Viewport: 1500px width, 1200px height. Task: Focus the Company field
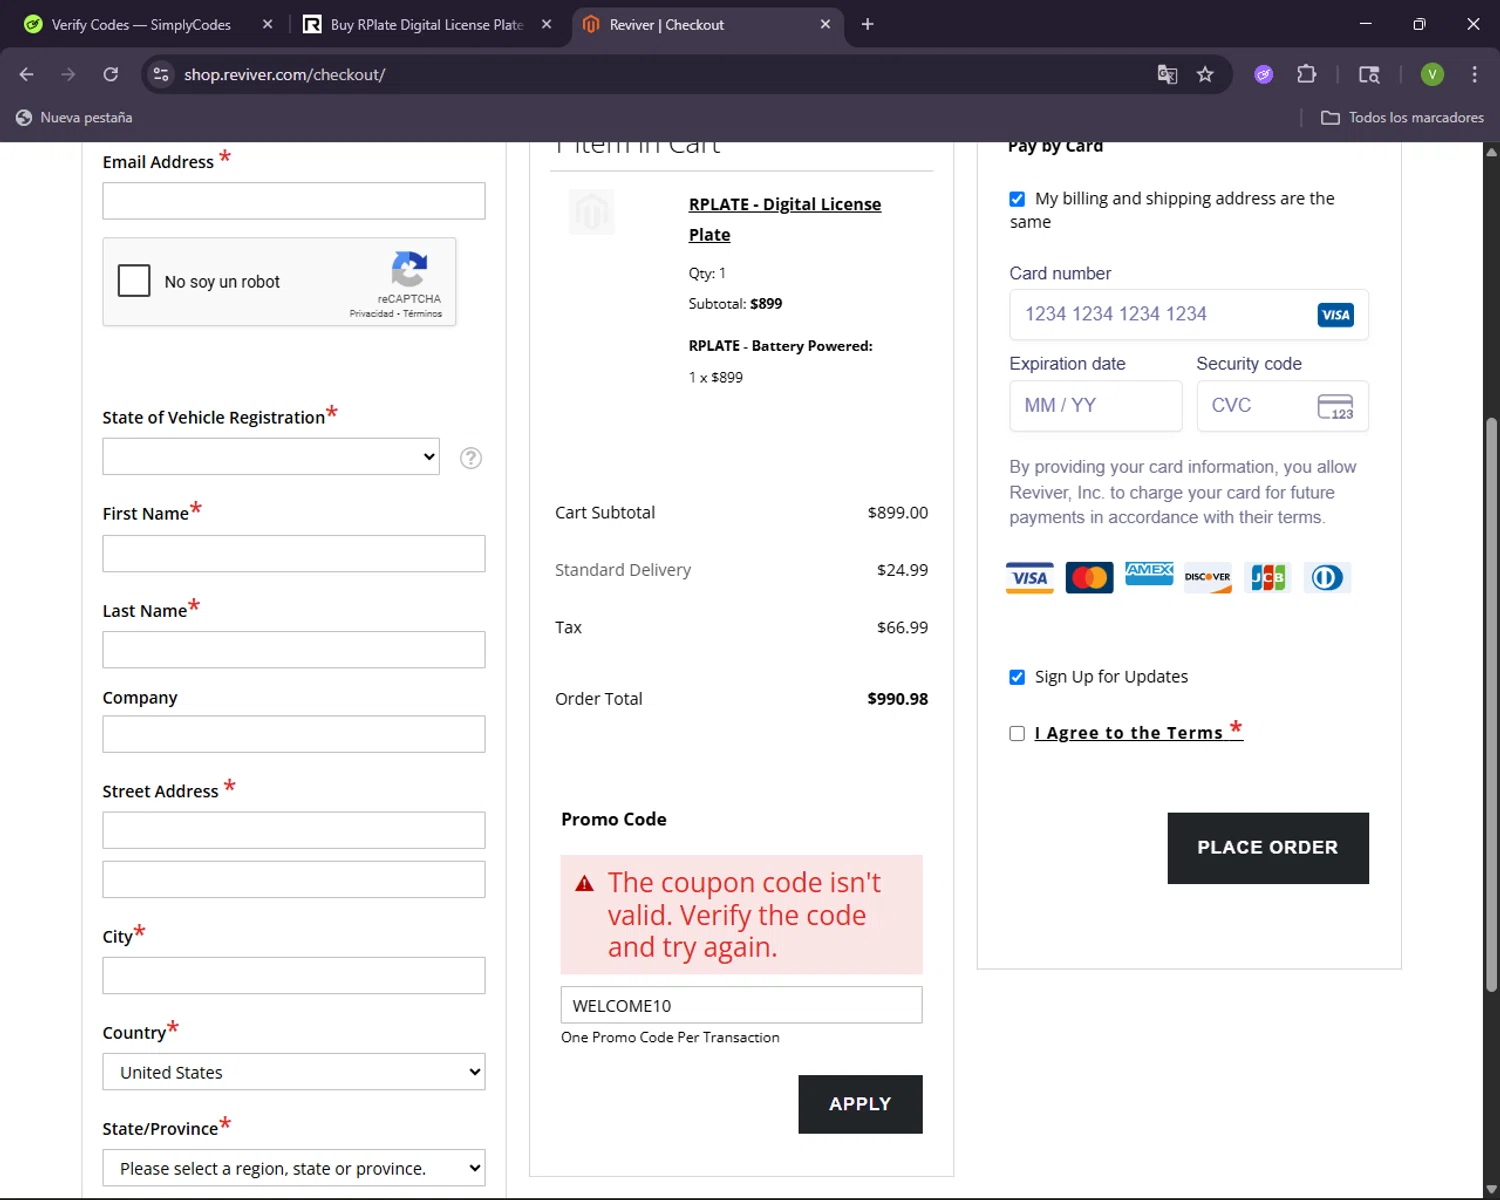294,734
